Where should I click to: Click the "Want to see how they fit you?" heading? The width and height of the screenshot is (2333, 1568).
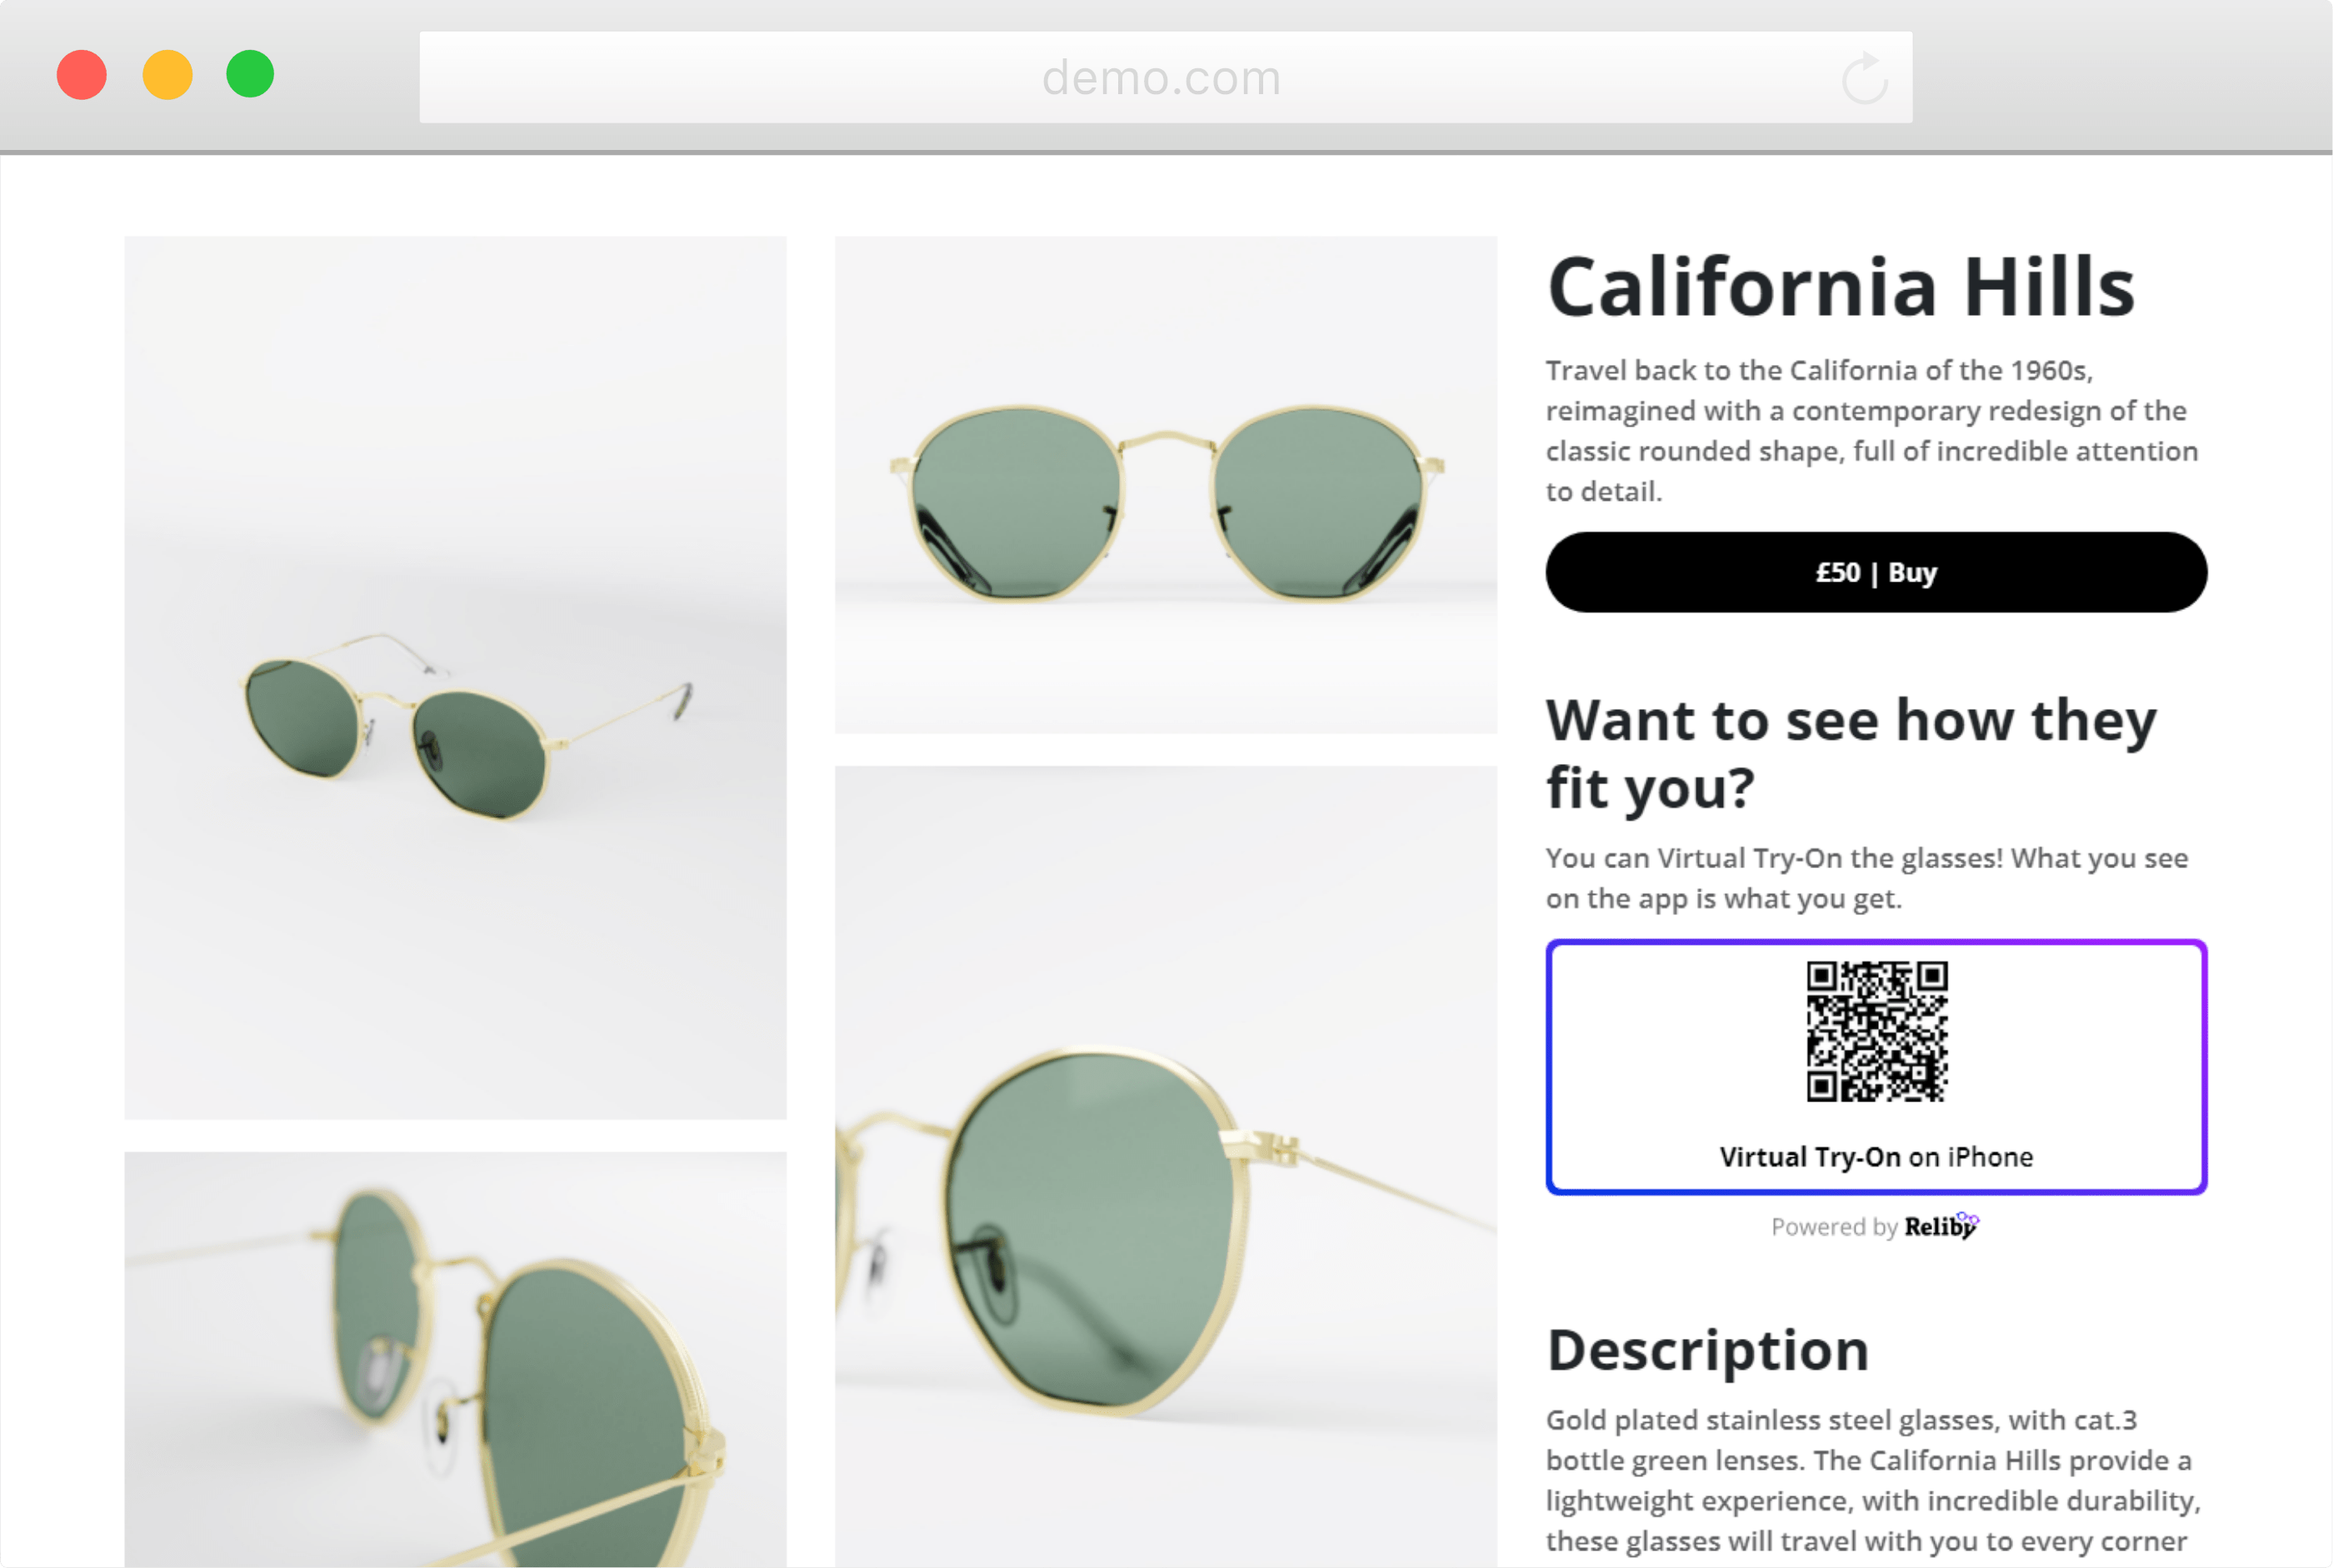tap(1850, 753)
